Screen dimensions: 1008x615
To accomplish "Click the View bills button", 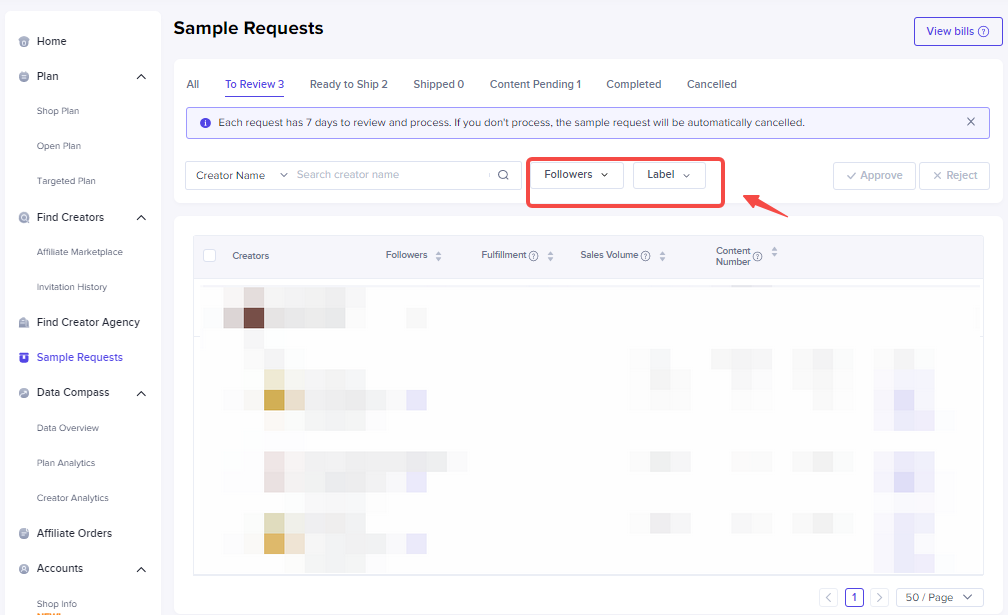I will 957,32.
